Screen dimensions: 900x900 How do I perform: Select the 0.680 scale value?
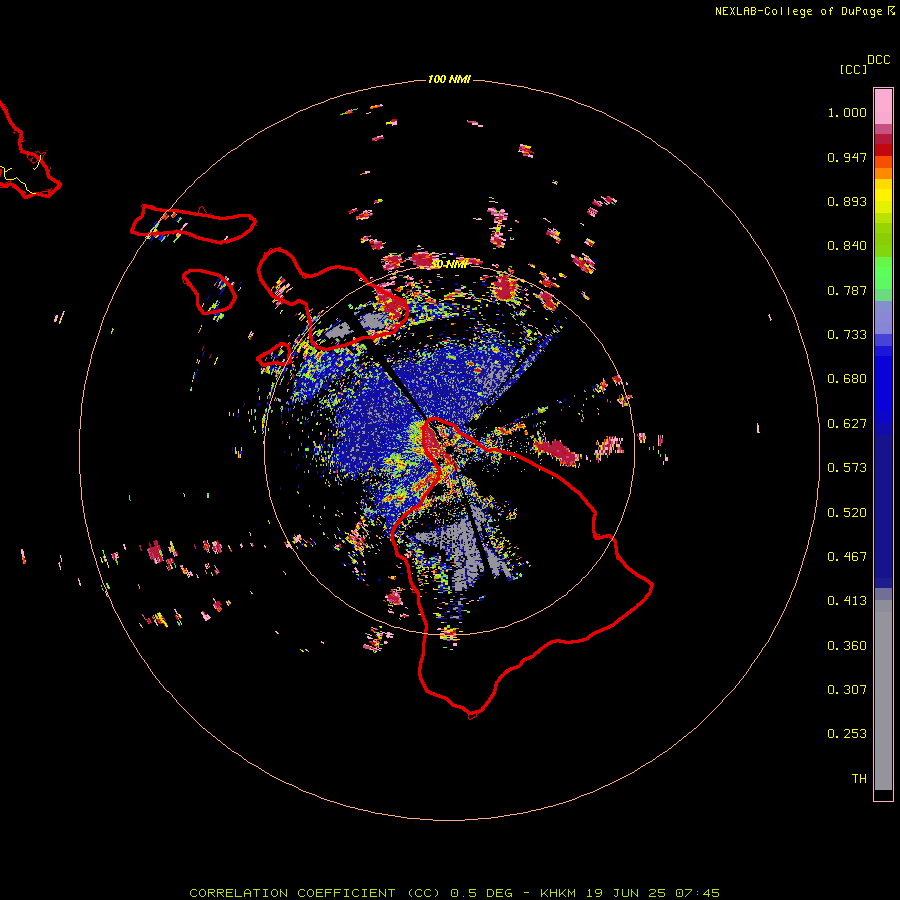pos(847,379)
